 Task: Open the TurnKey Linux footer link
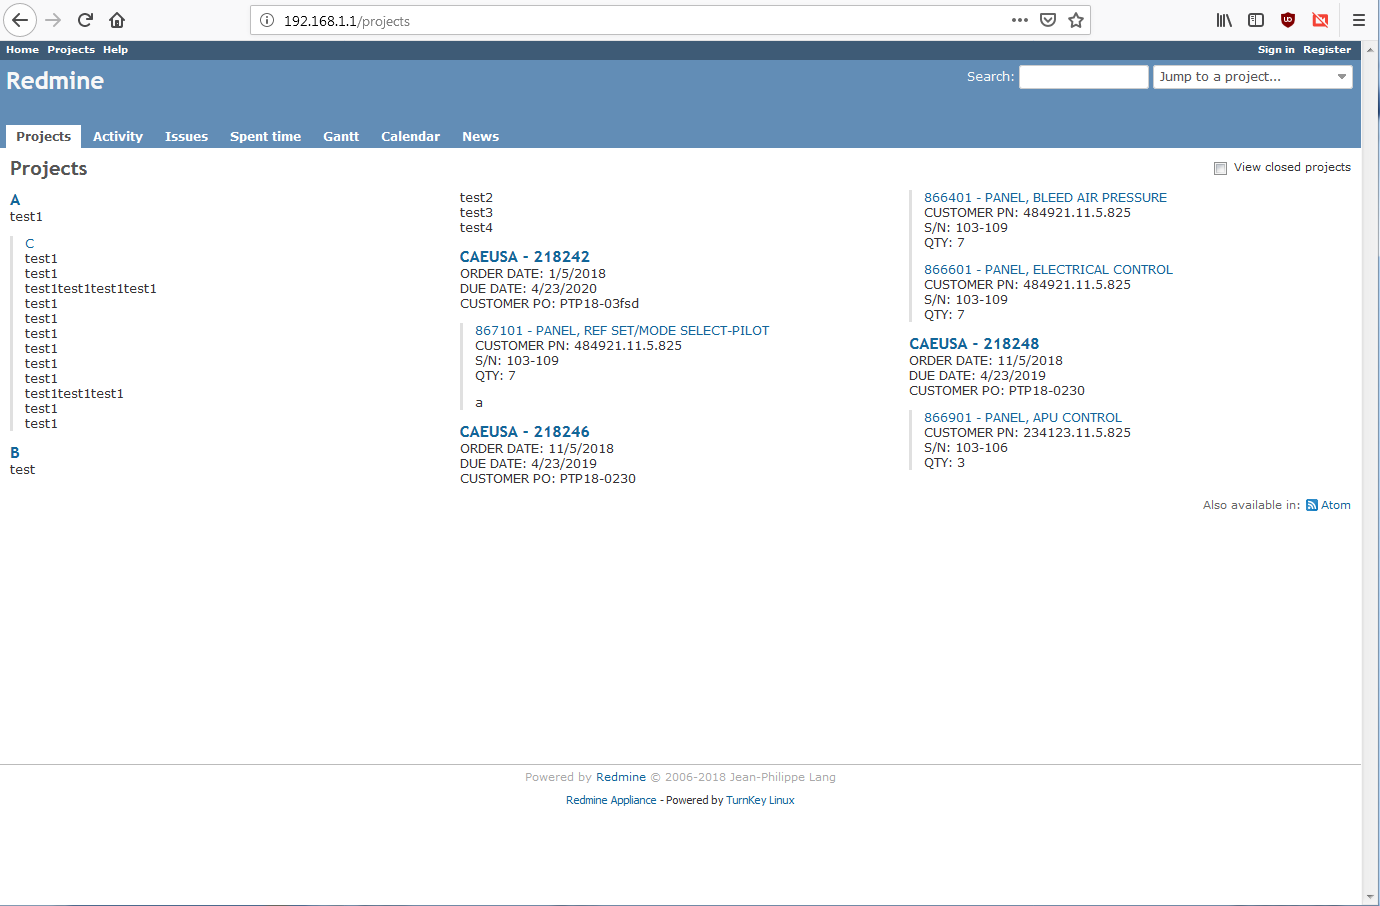coord(760,800)
